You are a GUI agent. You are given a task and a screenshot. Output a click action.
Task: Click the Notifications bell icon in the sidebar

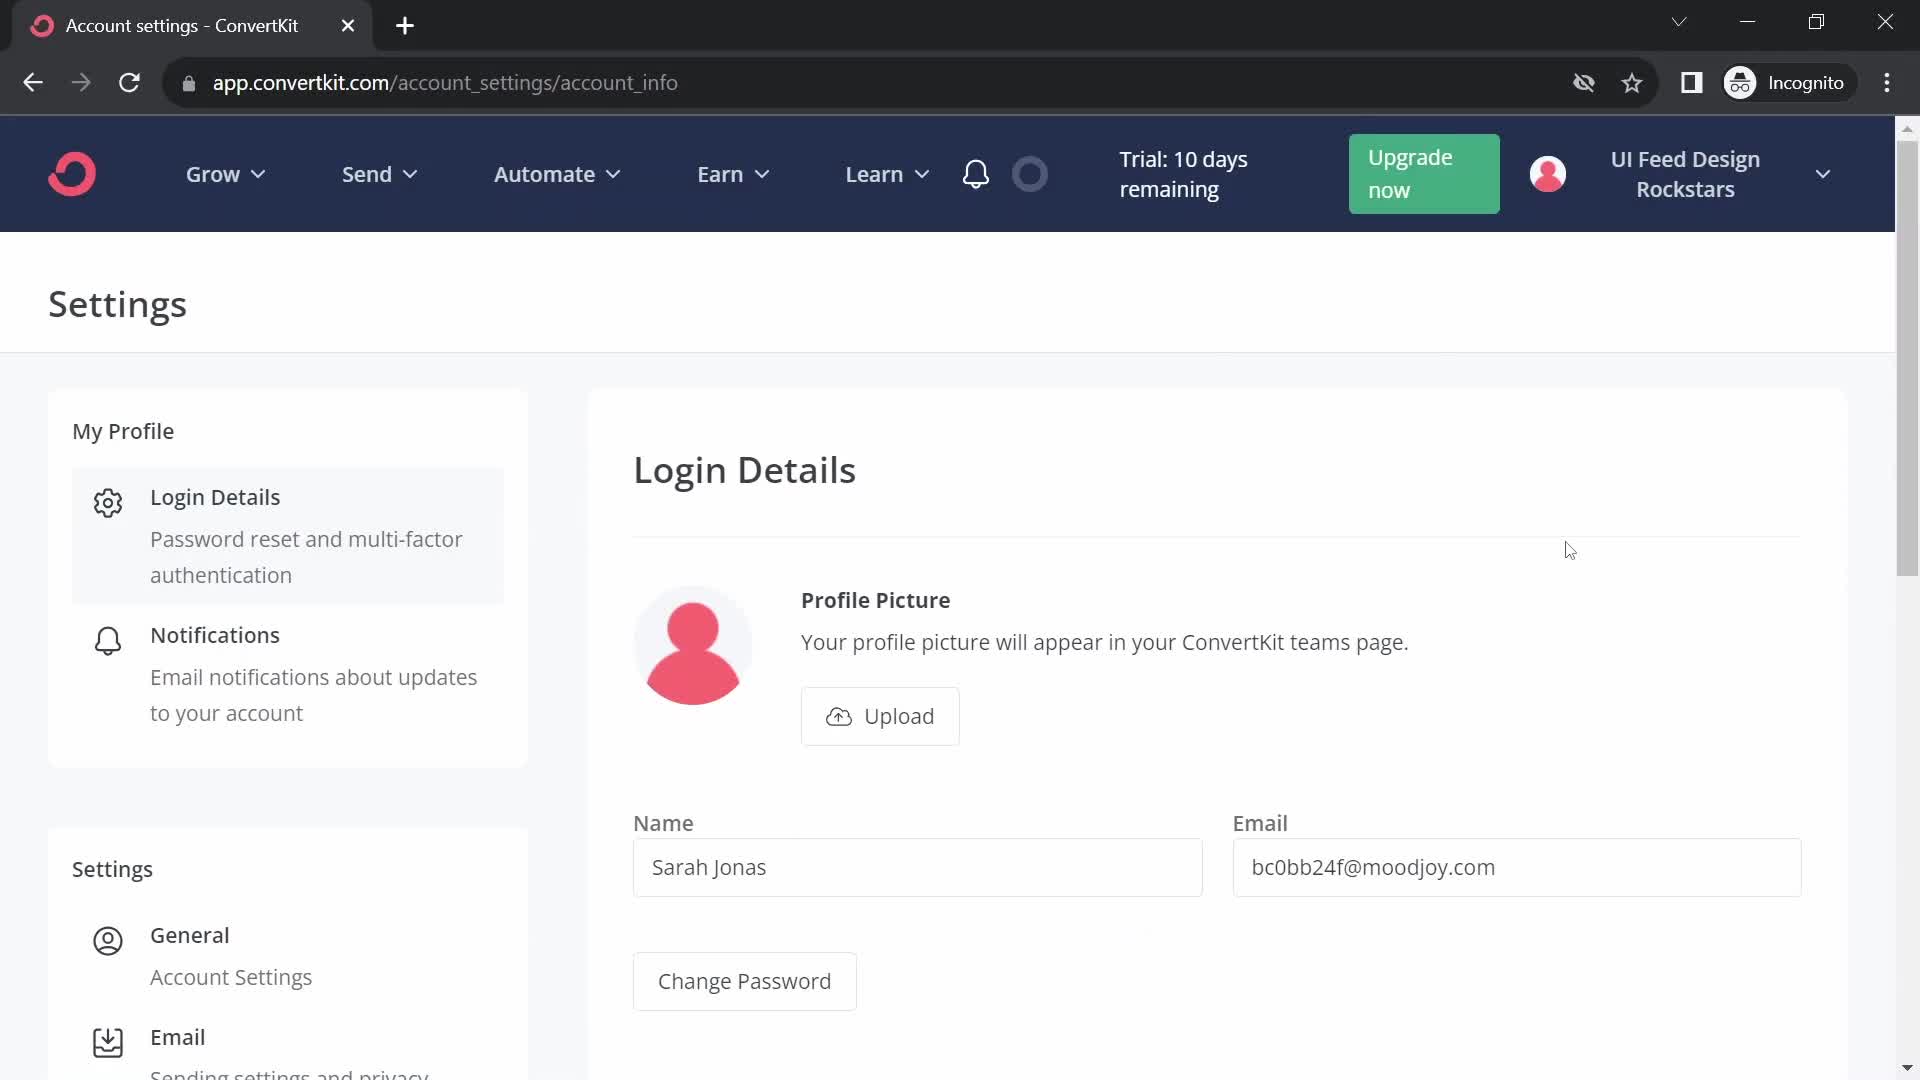(x=108, y=641)
